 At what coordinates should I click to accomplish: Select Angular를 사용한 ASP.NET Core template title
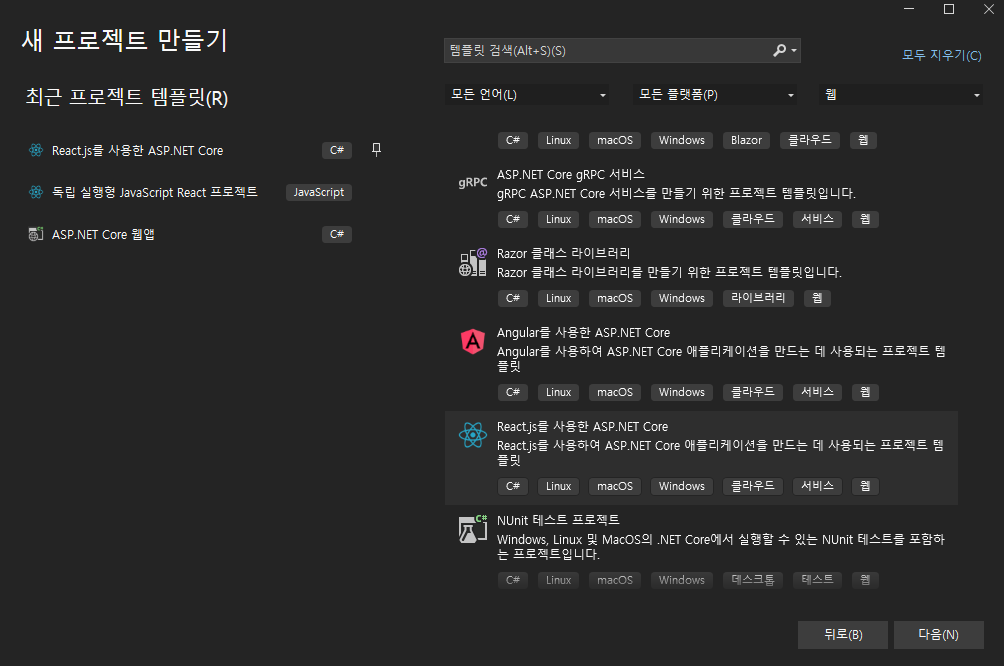click(x=583, y=332)
